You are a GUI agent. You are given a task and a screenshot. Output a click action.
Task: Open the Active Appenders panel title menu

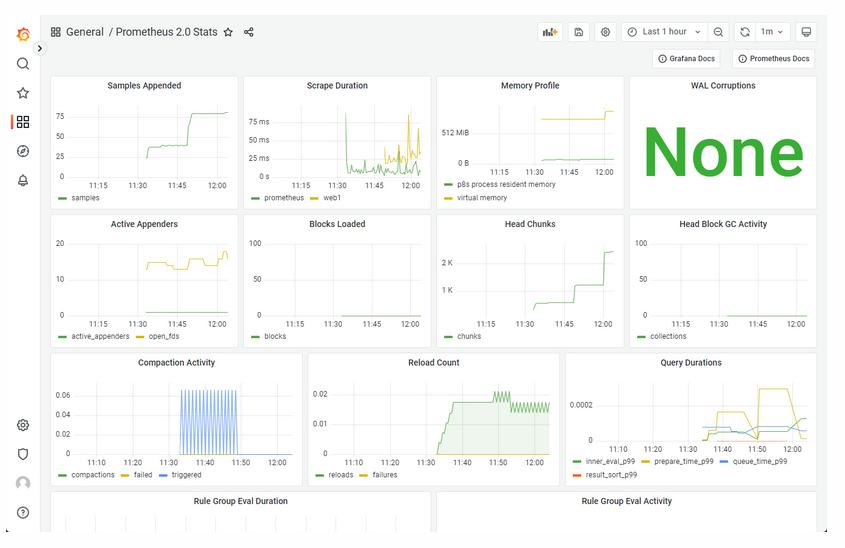(144, 224)
